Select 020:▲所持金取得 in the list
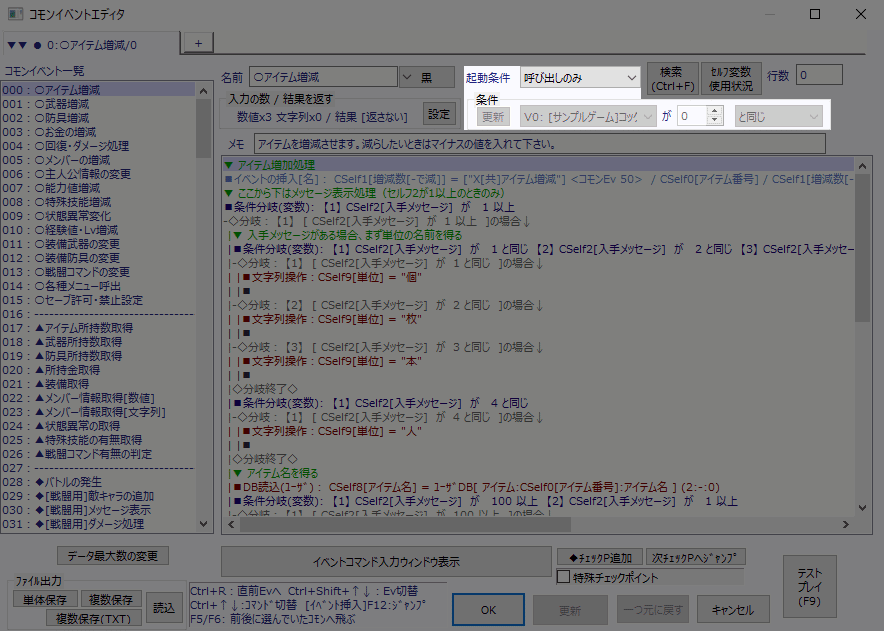The height and width of the screenshot is (631, 884). pos(98,370)
